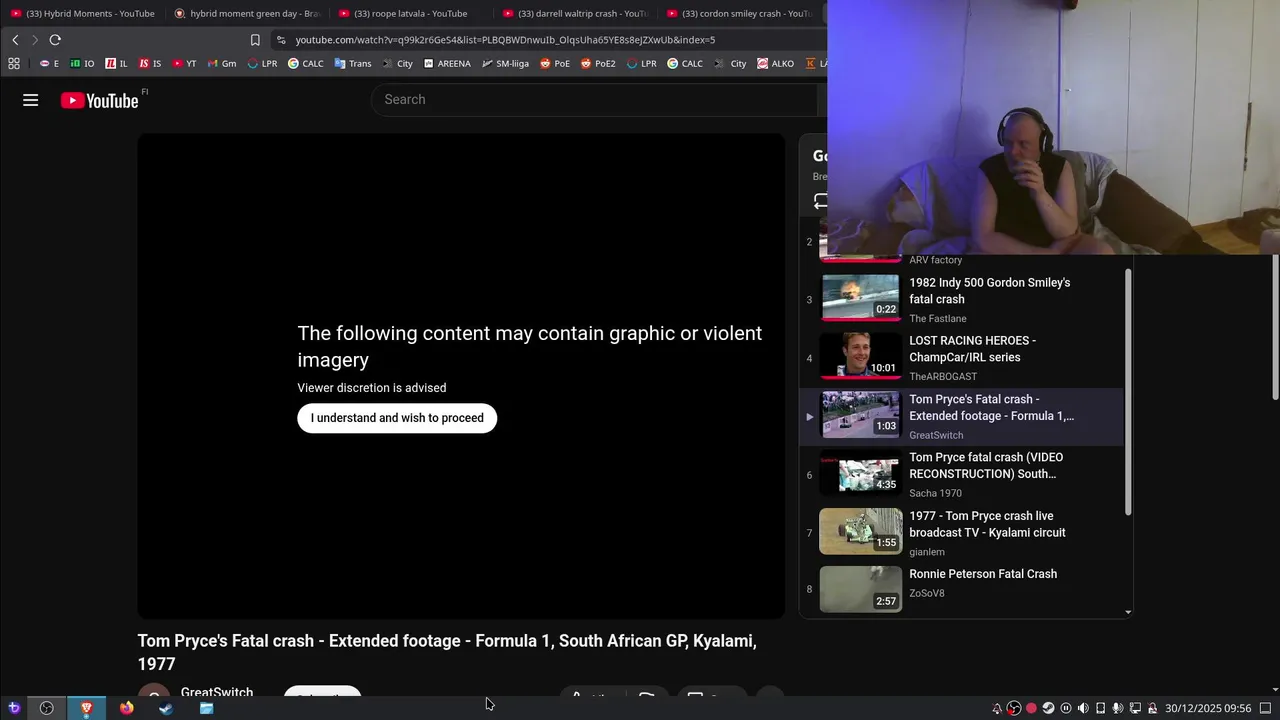Open the E bookmark
The height and width of the screenshot is (720, 1280).
coord(48,63)
